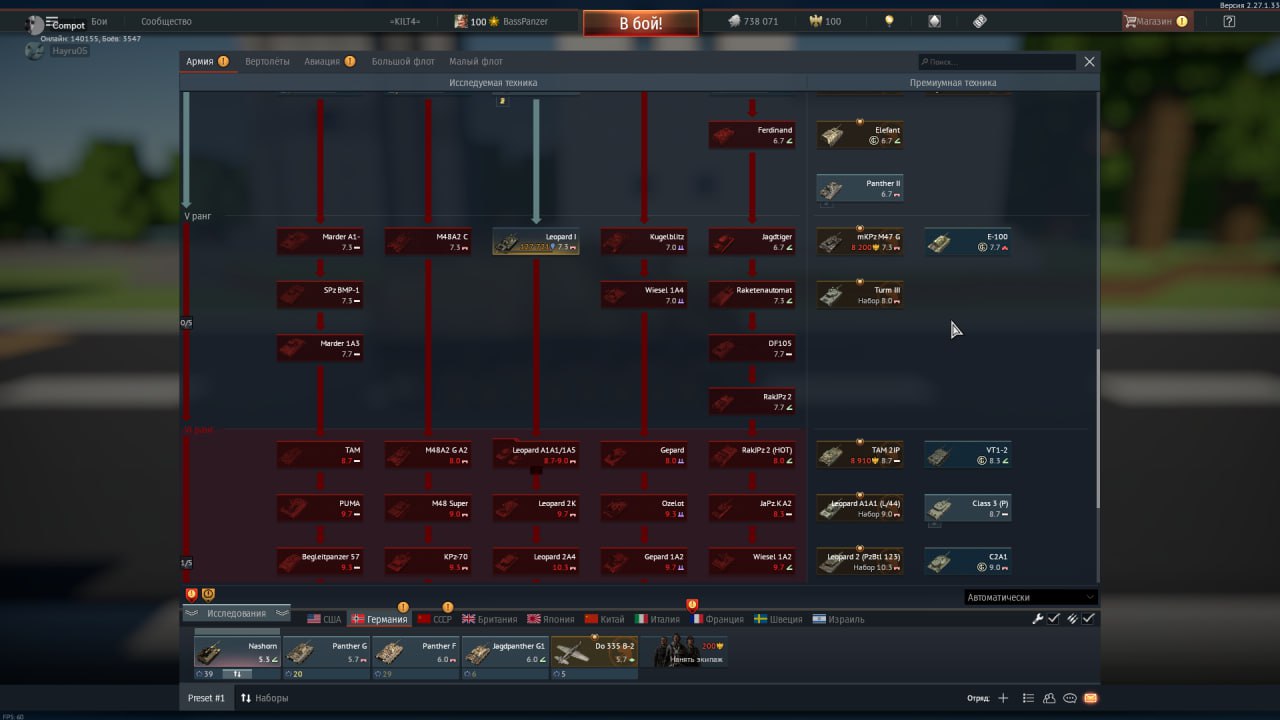Select the США country tab
The image size is (1280, 720).
click(x=324, y=619)
